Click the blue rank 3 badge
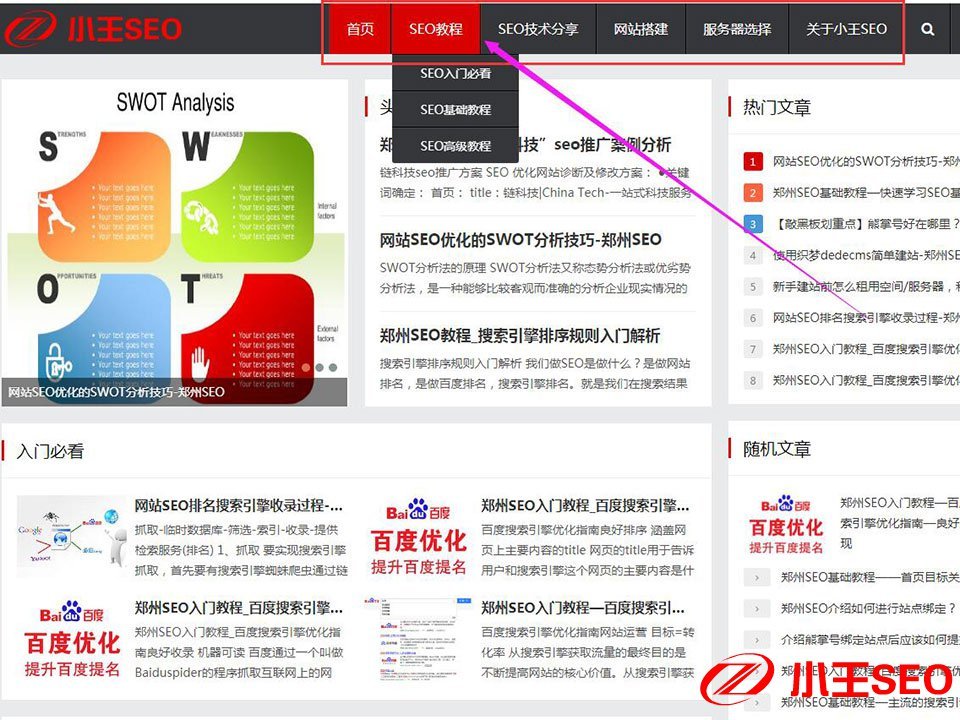Image resolution: width=960 pixels, height=720 pixels. [752, 224]
